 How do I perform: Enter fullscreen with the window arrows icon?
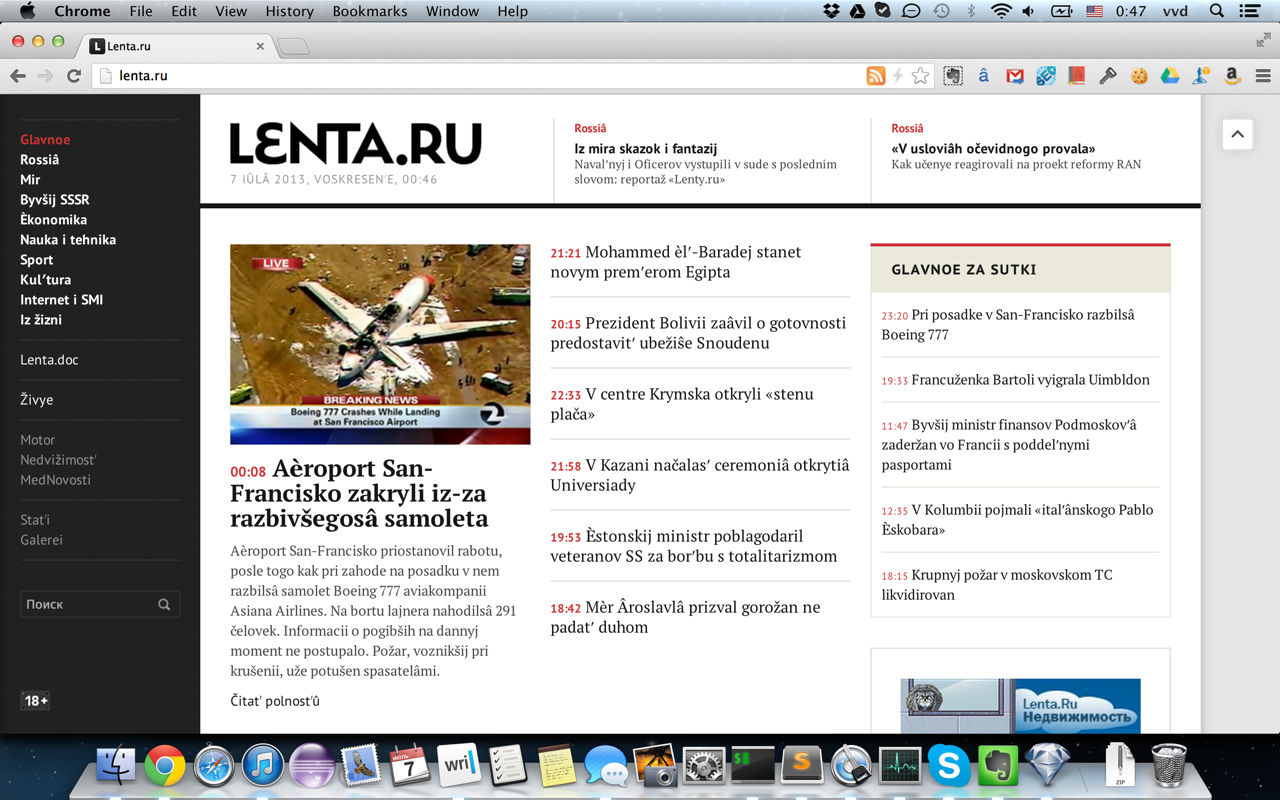click(x=1264, y=40)
